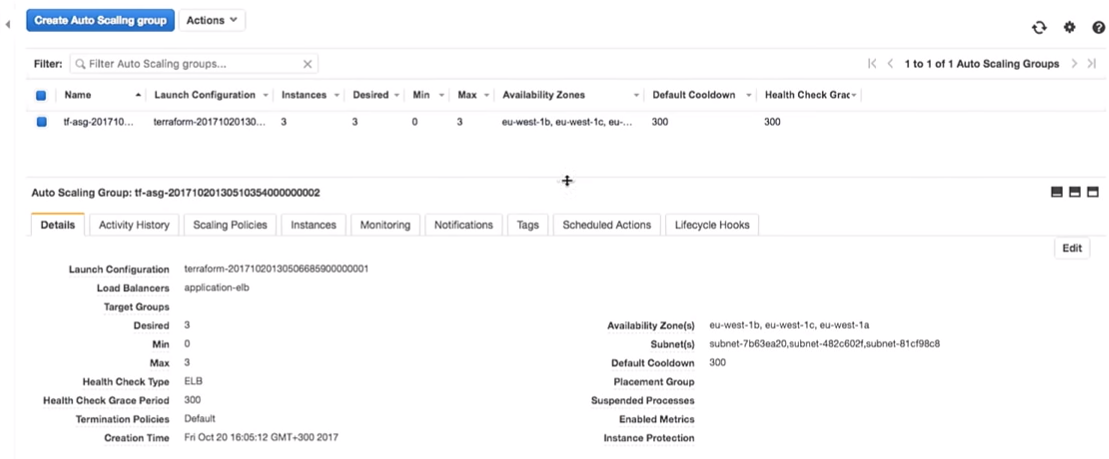Toggle the tf-asg row checkbox

(x=41, y=122)
